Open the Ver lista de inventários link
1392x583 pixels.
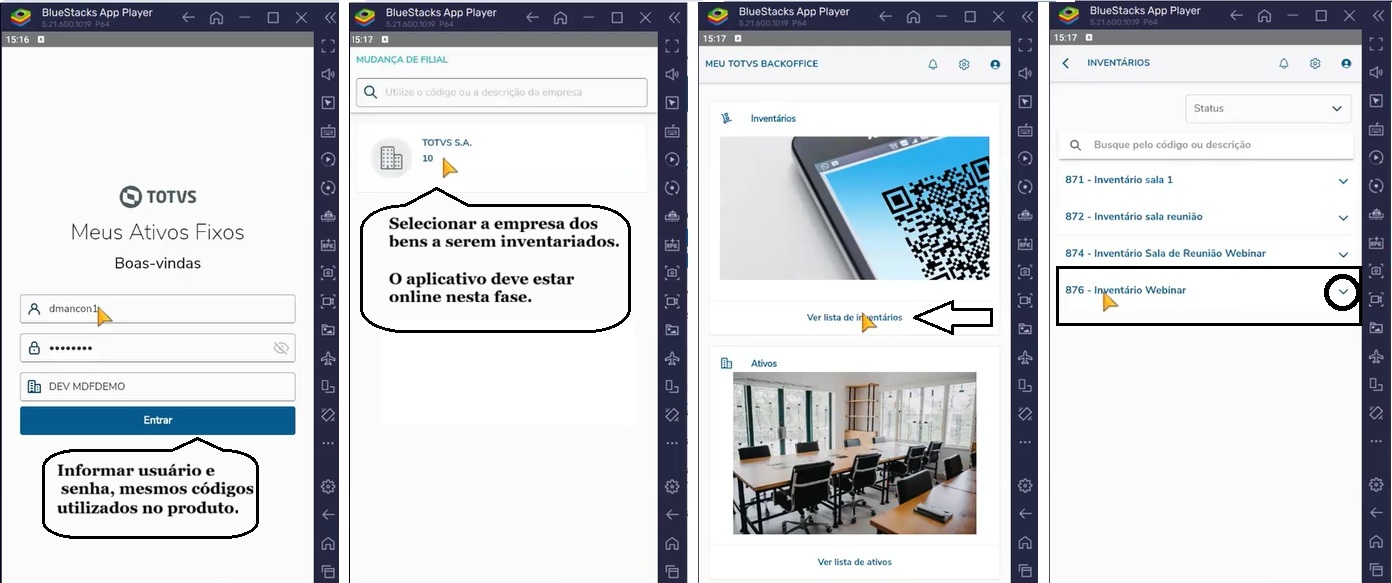pyautogui.click(x=854, y=317)
